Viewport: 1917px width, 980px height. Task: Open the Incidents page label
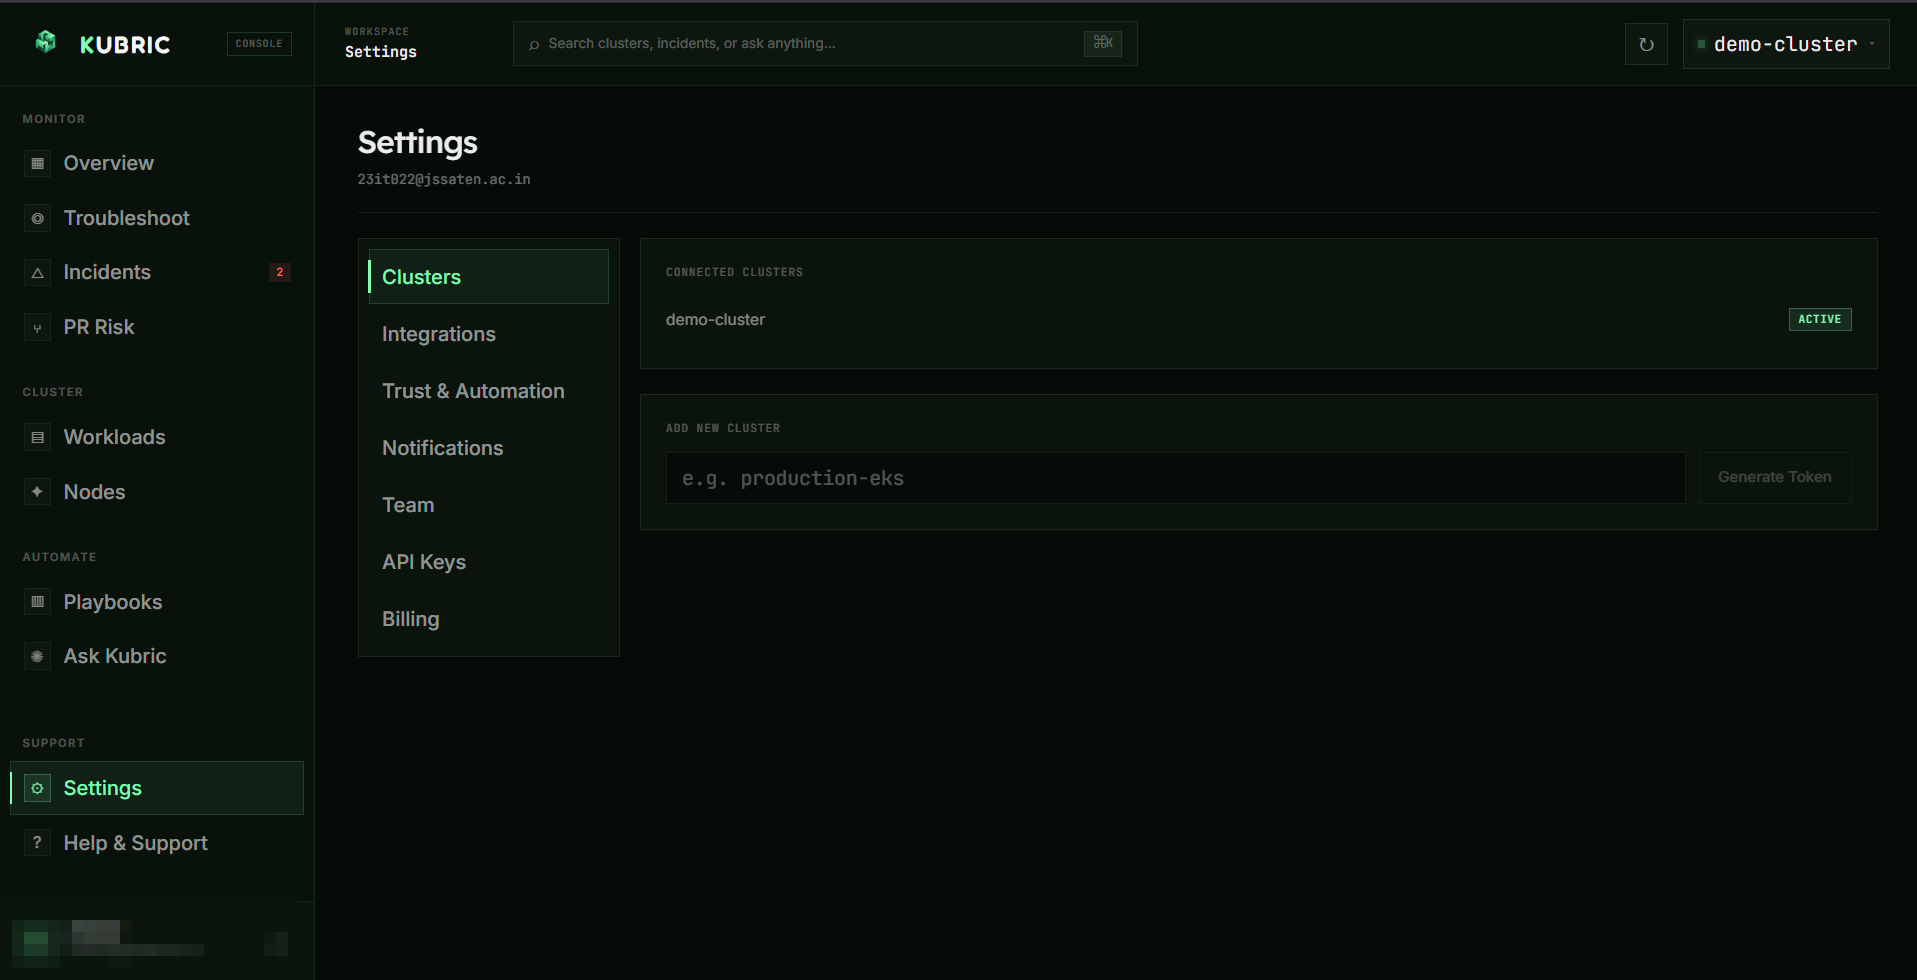click(x=107, y=272)
